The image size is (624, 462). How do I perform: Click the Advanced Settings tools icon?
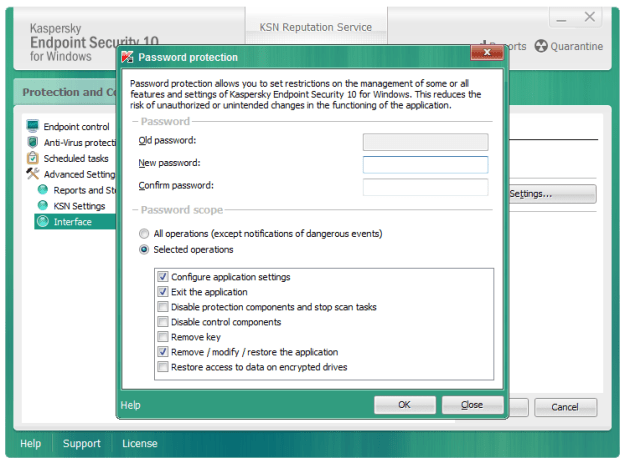click(x=33, y=174)
